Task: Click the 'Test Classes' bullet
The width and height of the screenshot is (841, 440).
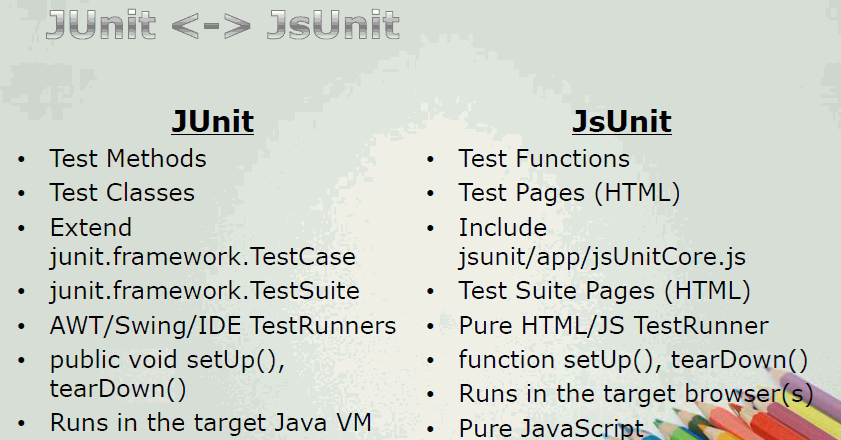Action: pyautogui.click(x=122, y=193)
